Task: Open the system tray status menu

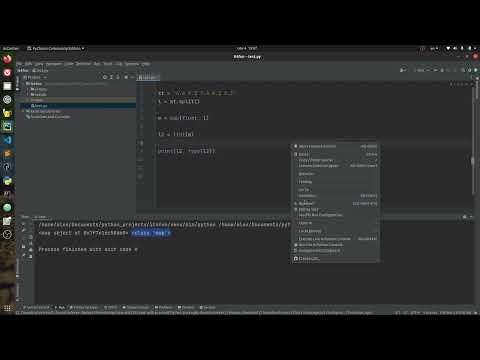Action: pyautogui.click(x=461, y=49)
